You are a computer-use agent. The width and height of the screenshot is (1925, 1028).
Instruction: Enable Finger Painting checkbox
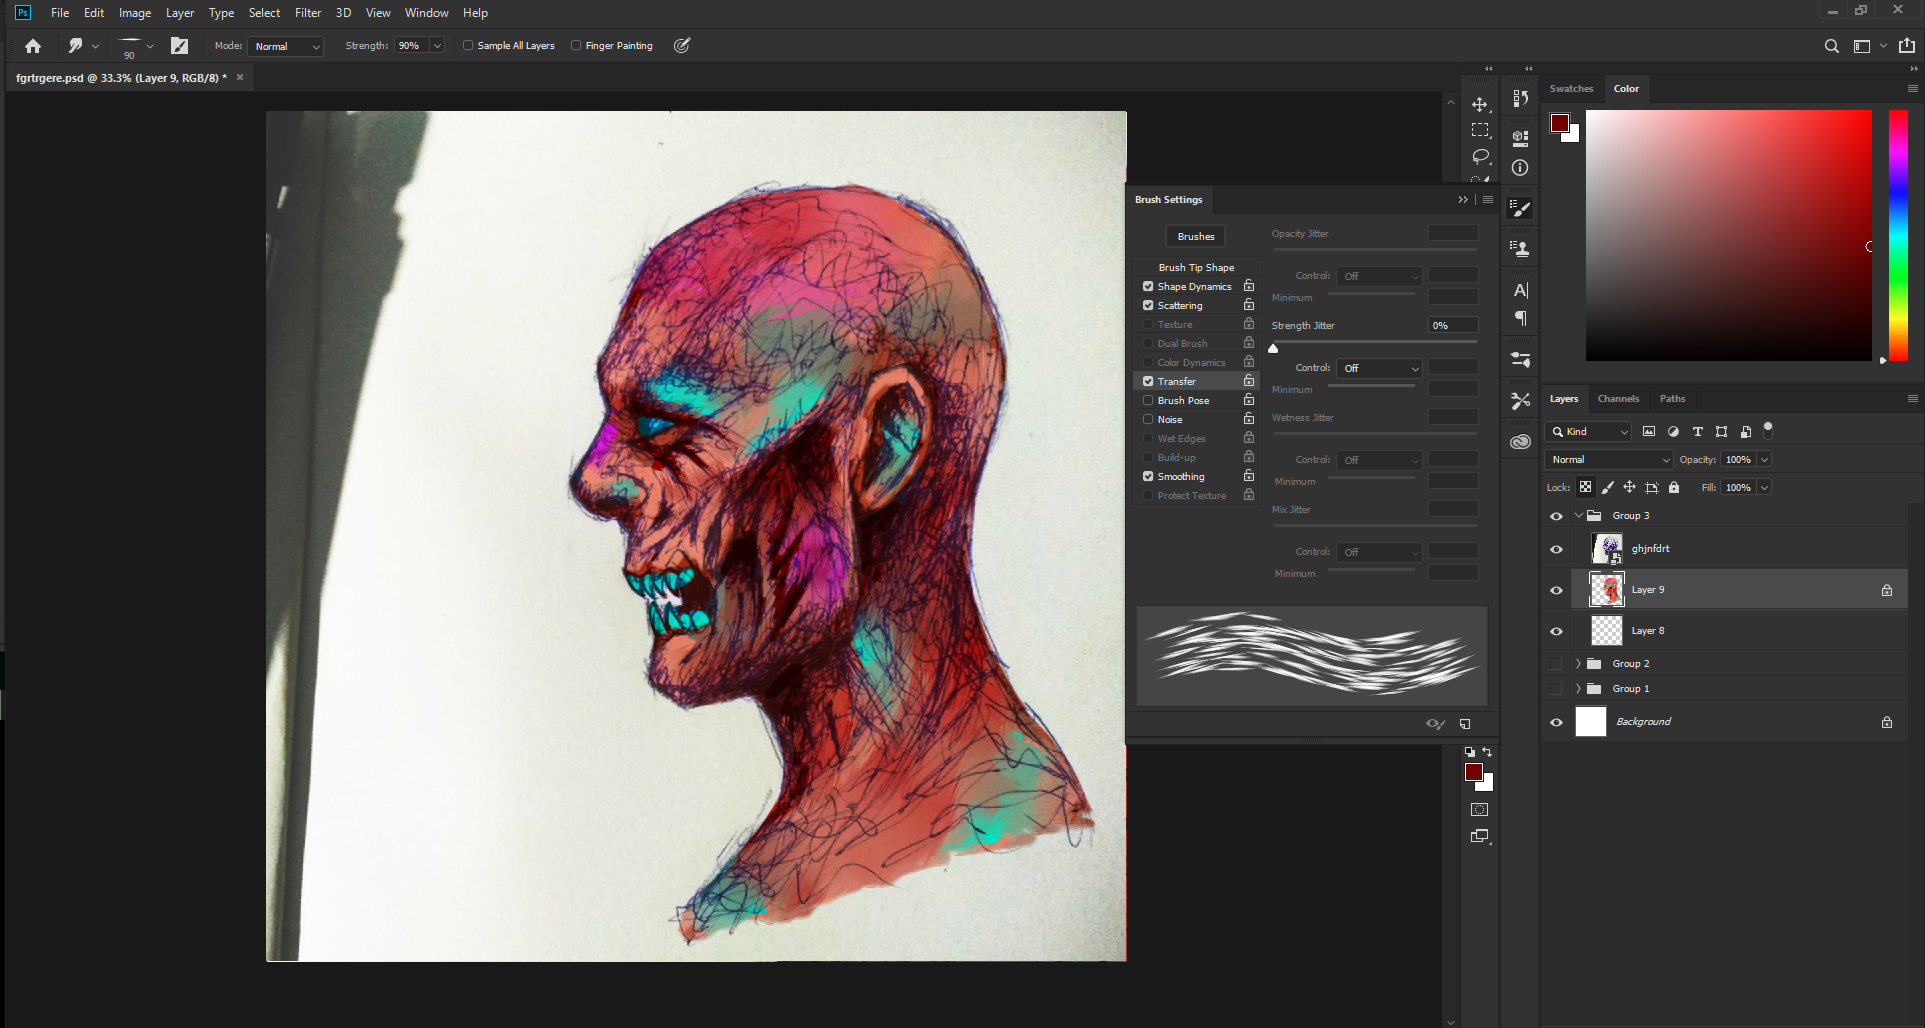coord(576,46)
